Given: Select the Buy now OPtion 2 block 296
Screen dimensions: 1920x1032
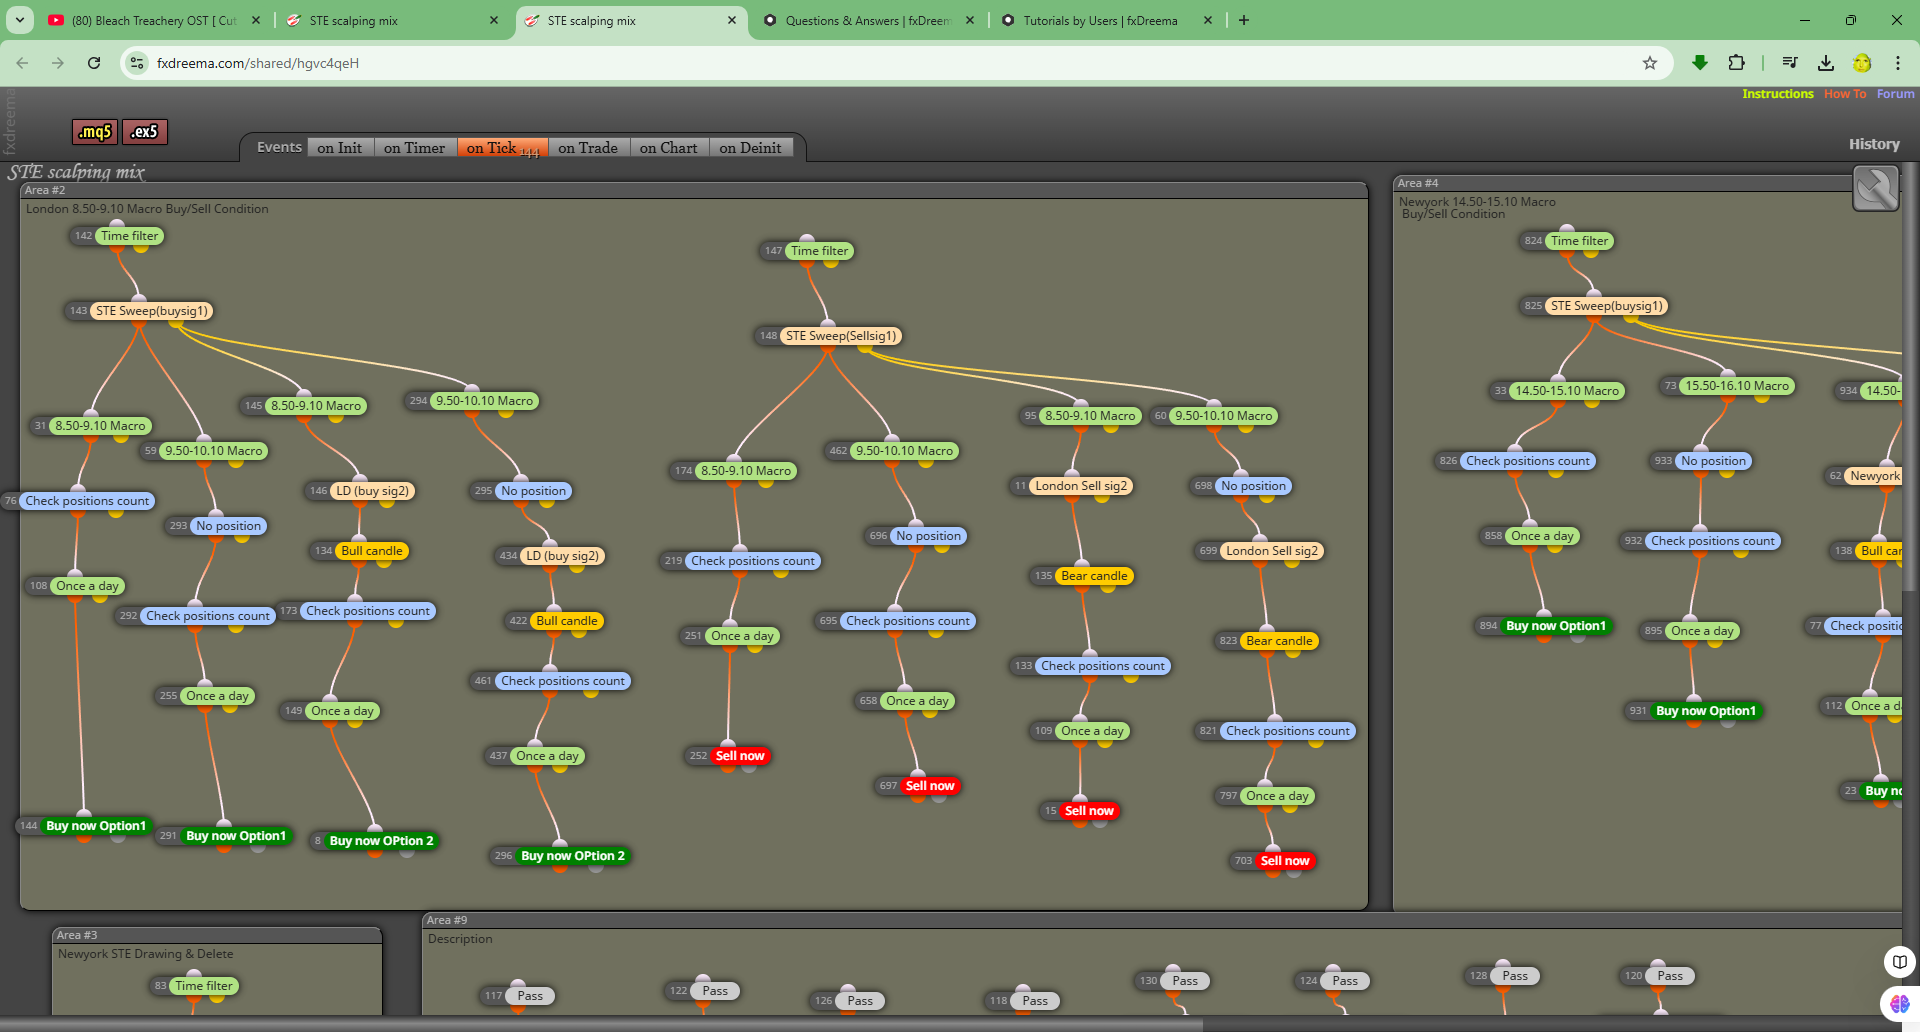Looking at the screenshot, I should [x=573, y=856].
